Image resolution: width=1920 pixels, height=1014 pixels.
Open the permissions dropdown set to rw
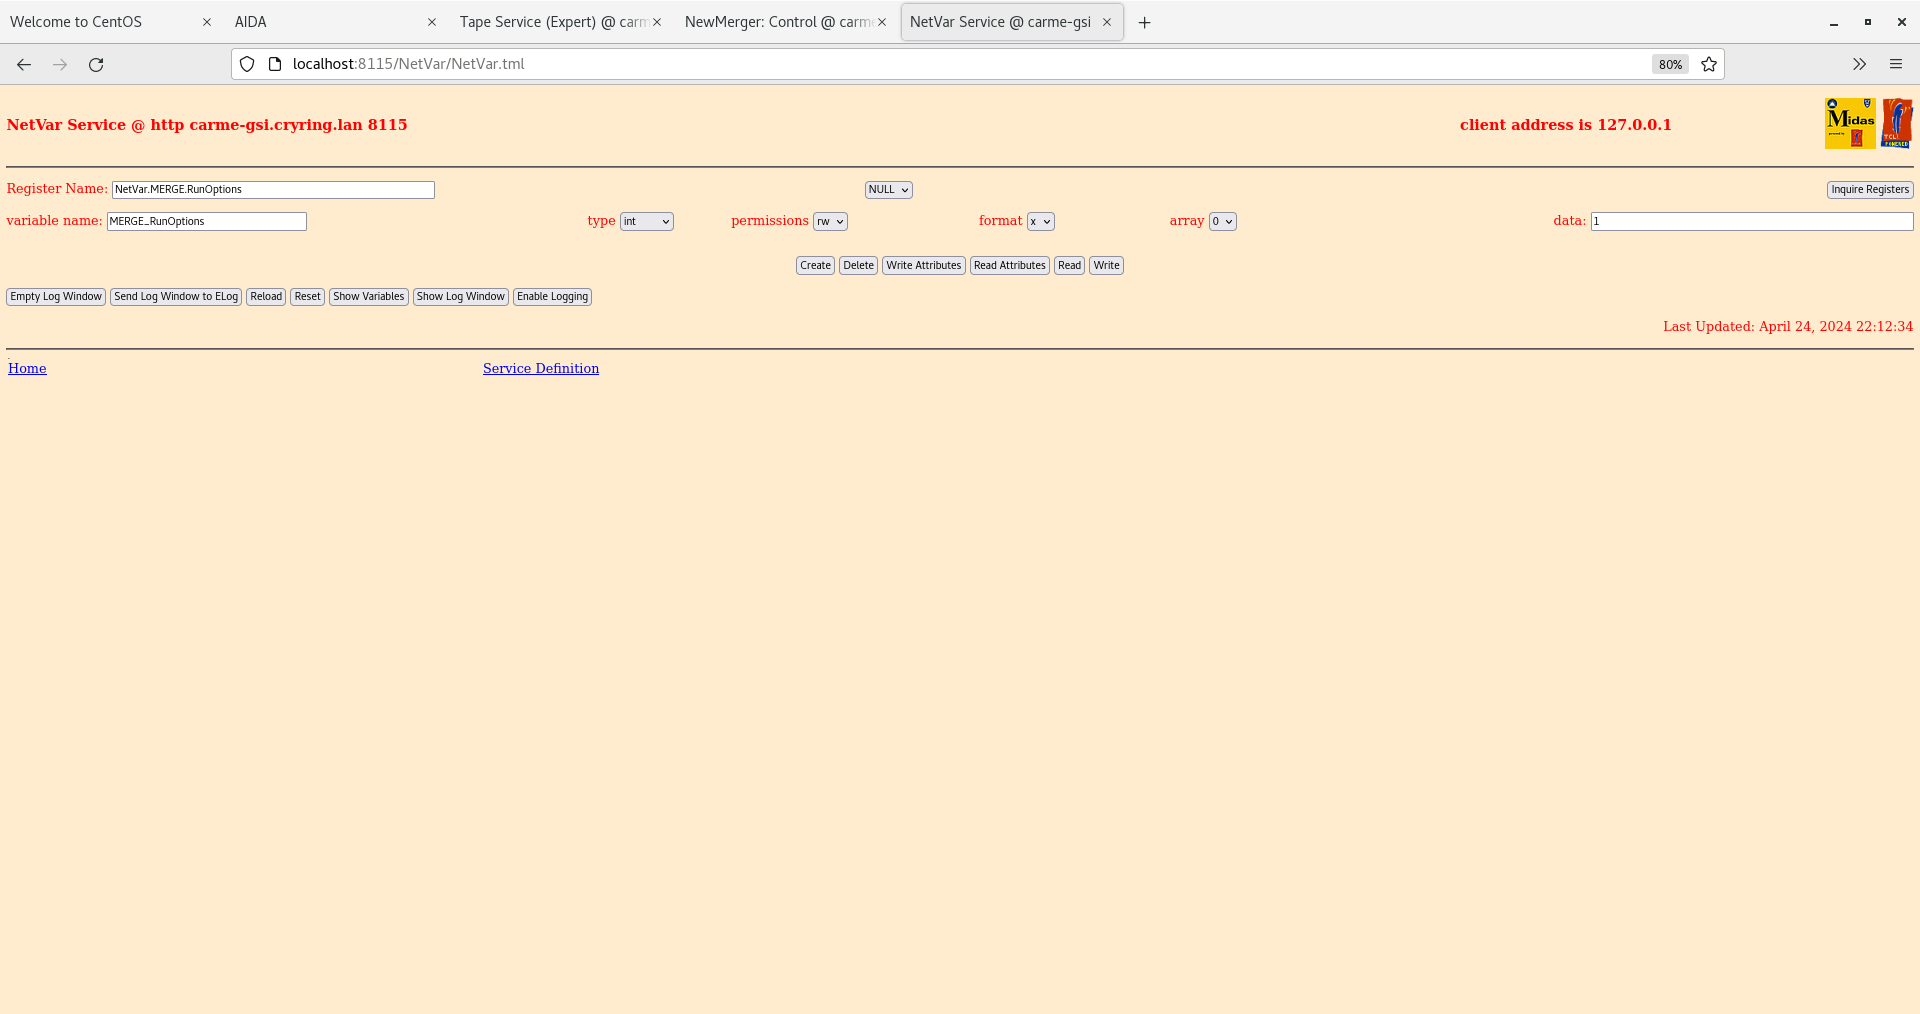(x=830, y=222)
